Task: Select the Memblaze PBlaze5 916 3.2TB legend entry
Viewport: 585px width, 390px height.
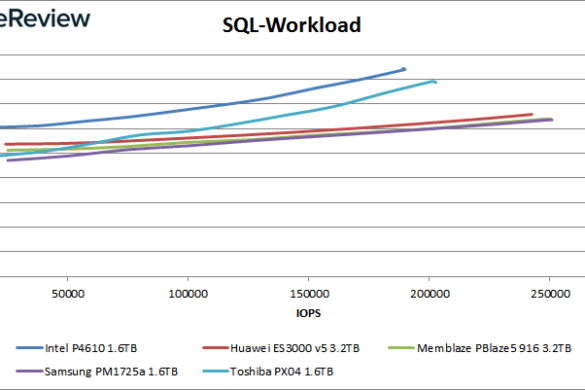Action: [480, 348]
